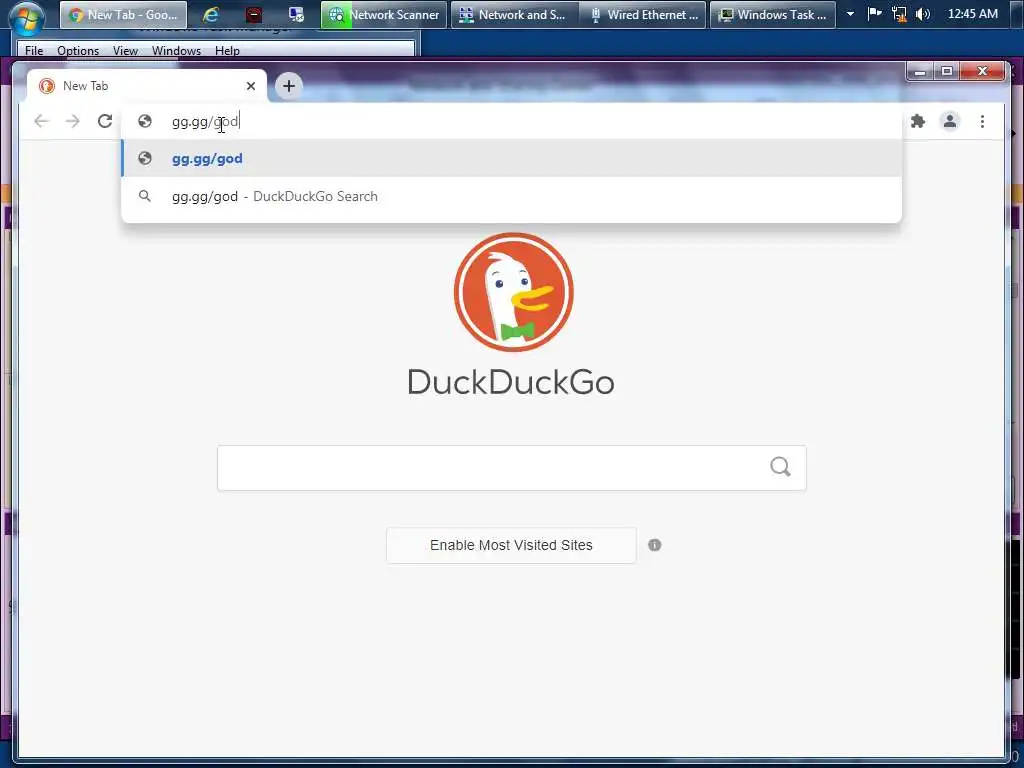Switch to Network and Sharing taskbar window
The width and height of the screenshot is (1024, 768).
click(514, 14)
